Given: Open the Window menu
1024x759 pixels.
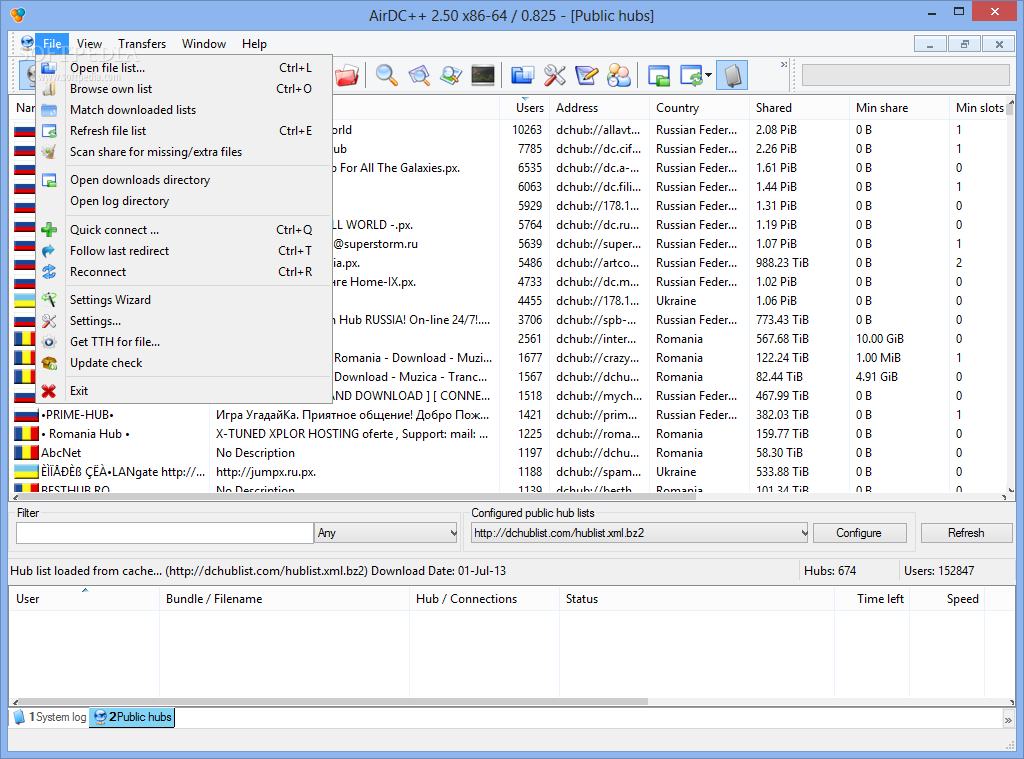Looking at the screenshot, I should coord(204,44).
